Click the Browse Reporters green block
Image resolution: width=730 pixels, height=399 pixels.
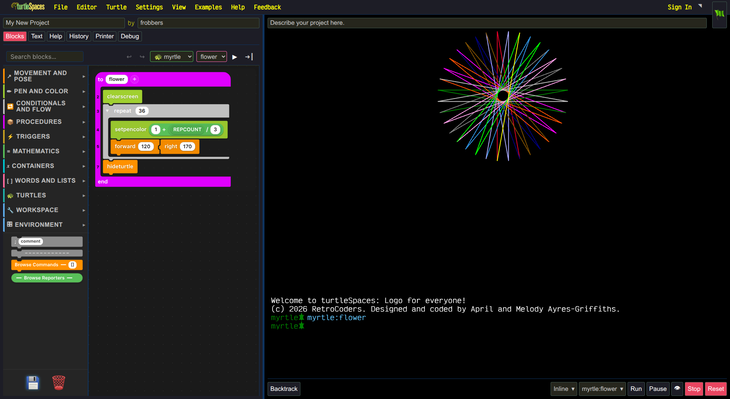[47, 278]
